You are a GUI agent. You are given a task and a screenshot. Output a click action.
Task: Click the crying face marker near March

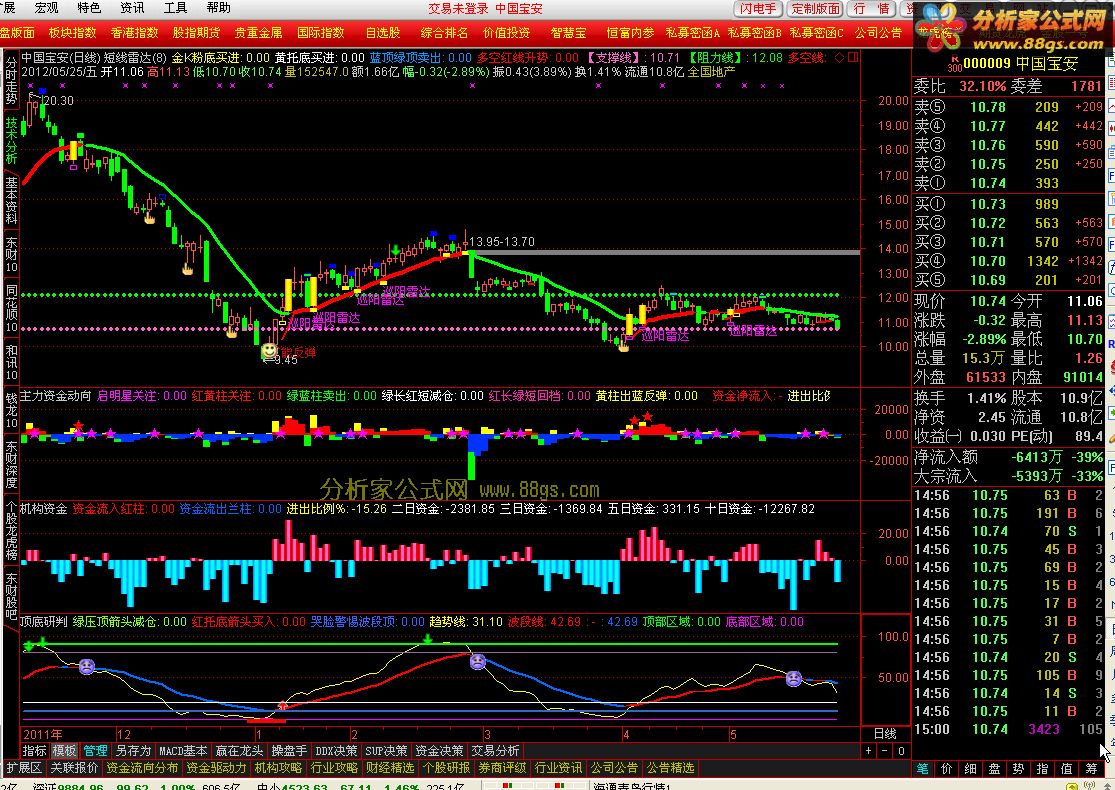[478, 662]
